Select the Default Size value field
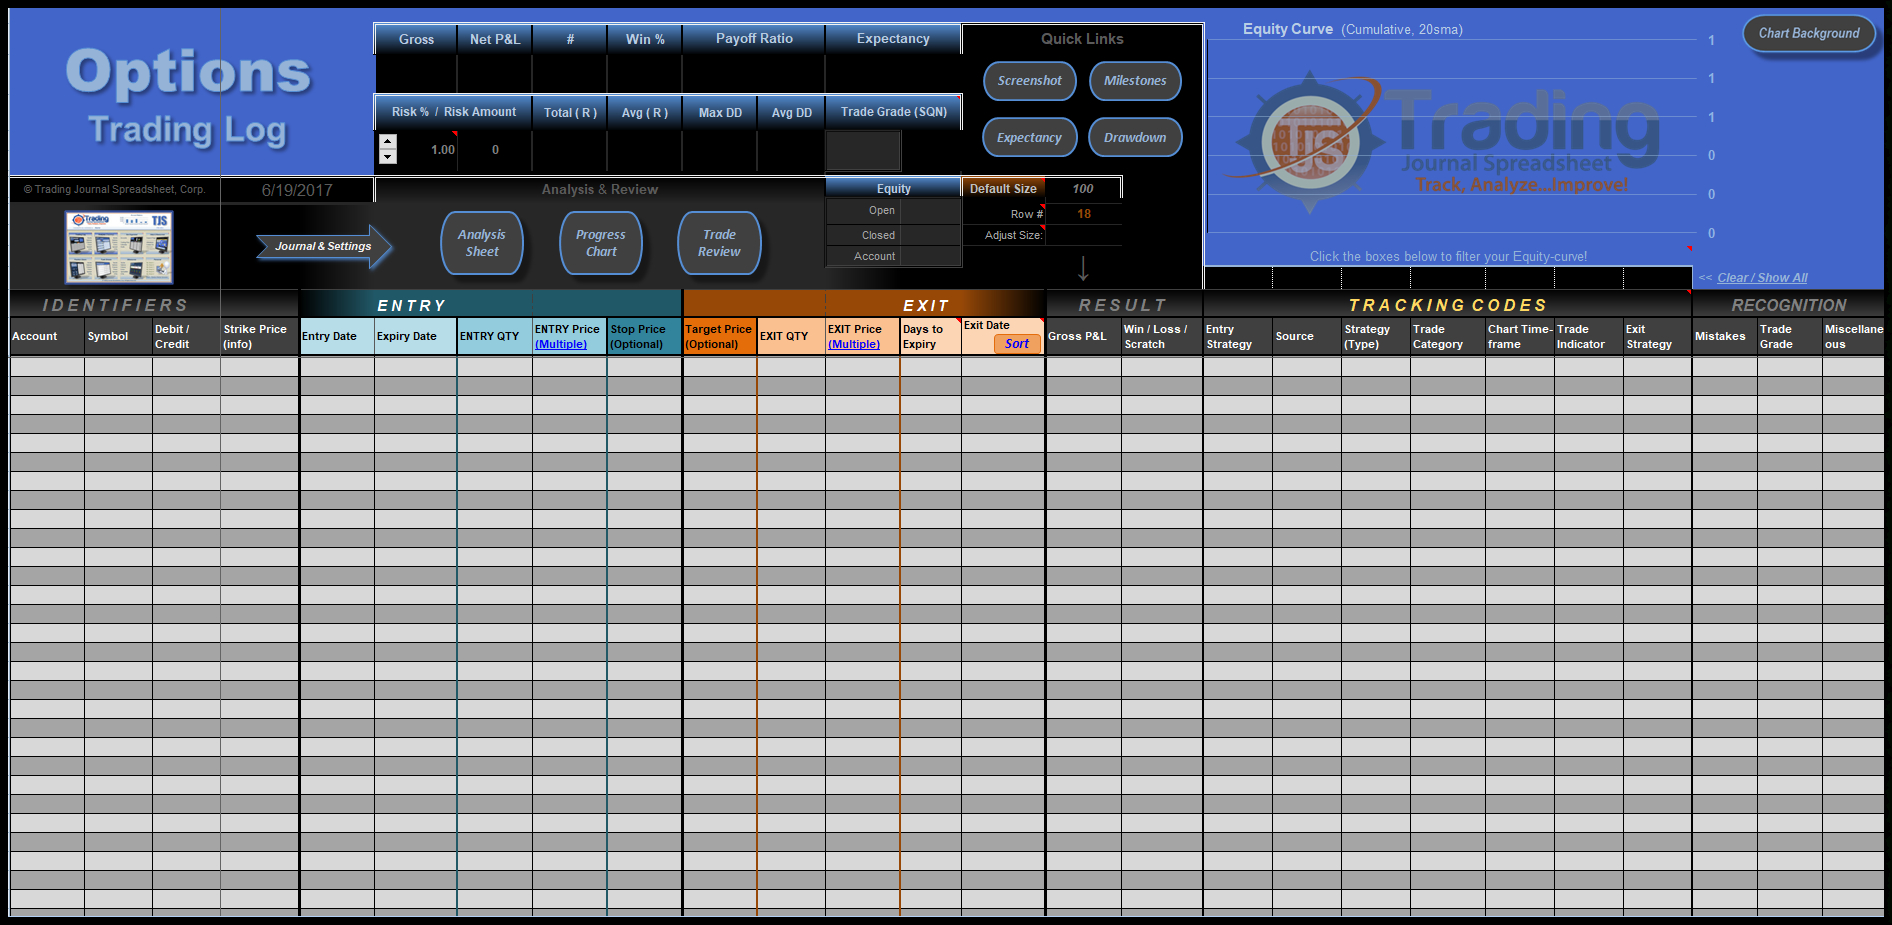 pyautogui.click(x=1082, y=189)
